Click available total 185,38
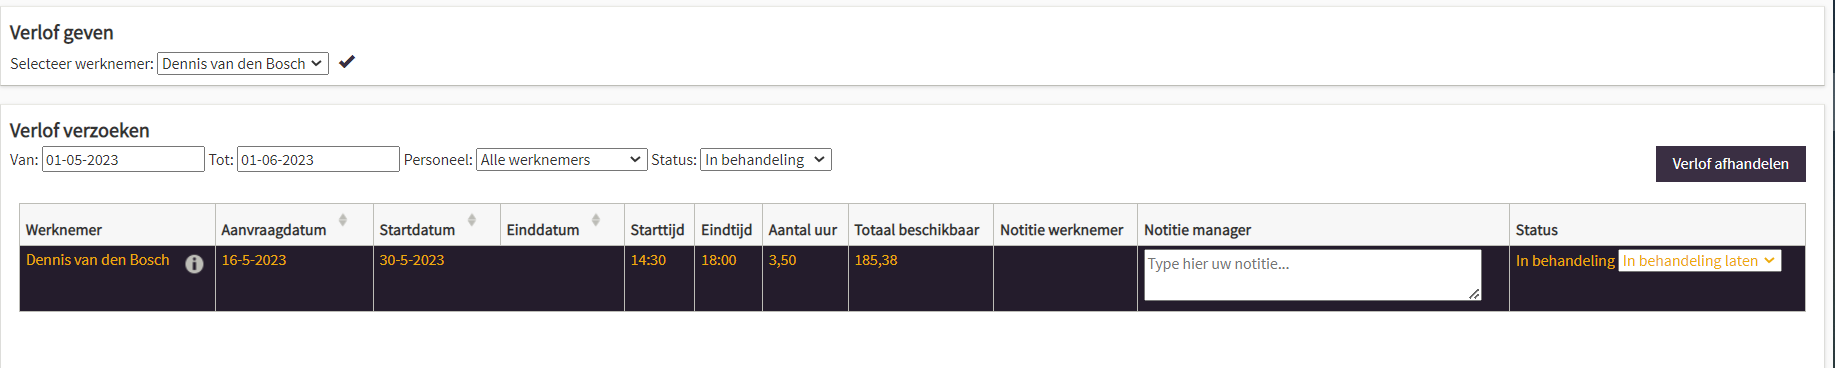Viewport: 1835px width, 368px height. [x=876, y=260]
